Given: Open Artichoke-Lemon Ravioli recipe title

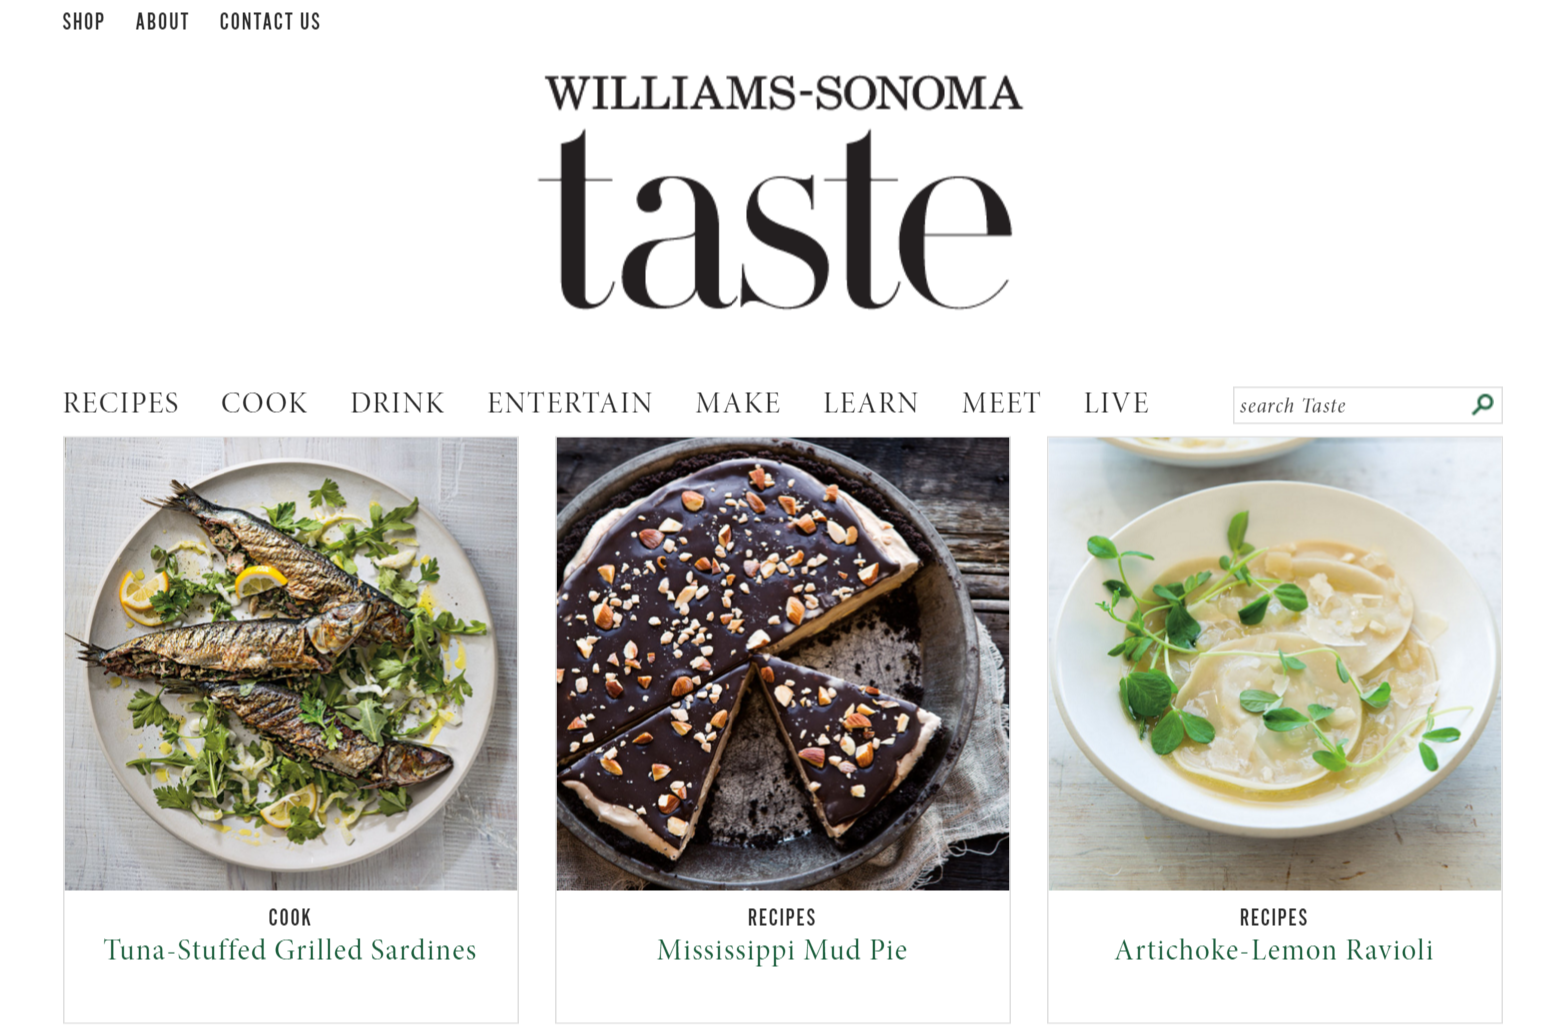Looking at the screenshot, I should [1274, 950].
